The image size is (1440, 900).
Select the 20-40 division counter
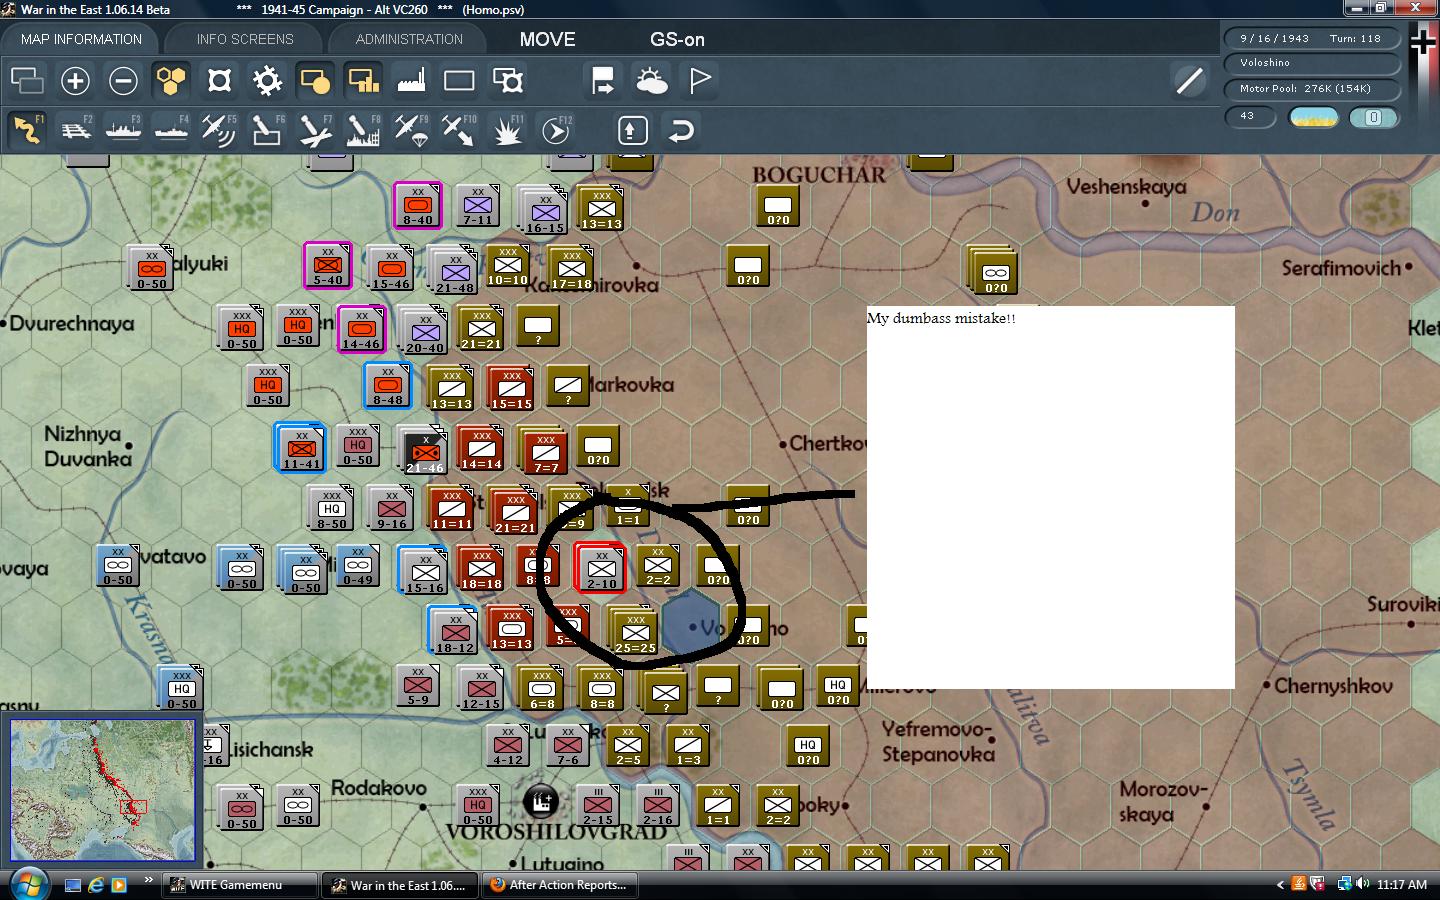[x=424, y=330]
